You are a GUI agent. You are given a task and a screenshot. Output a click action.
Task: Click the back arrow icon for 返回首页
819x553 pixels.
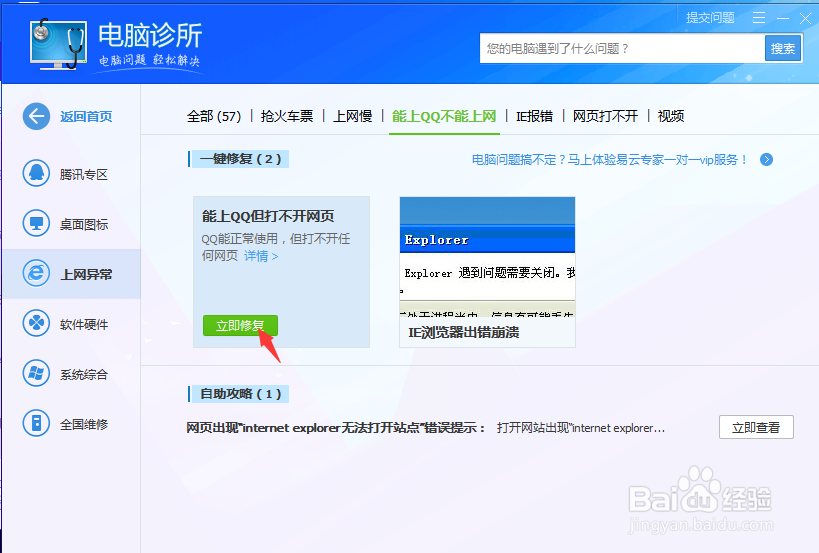(x=36, y=116)
